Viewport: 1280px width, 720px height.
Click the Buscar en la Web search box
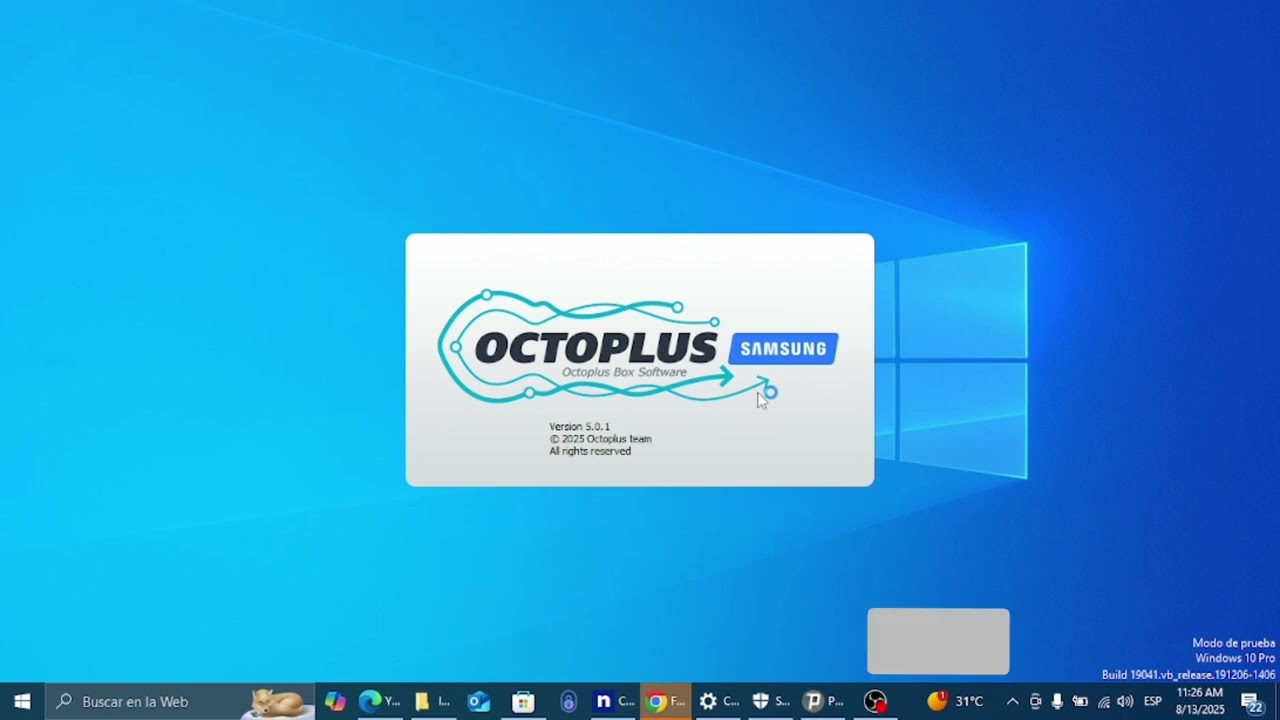180,701
